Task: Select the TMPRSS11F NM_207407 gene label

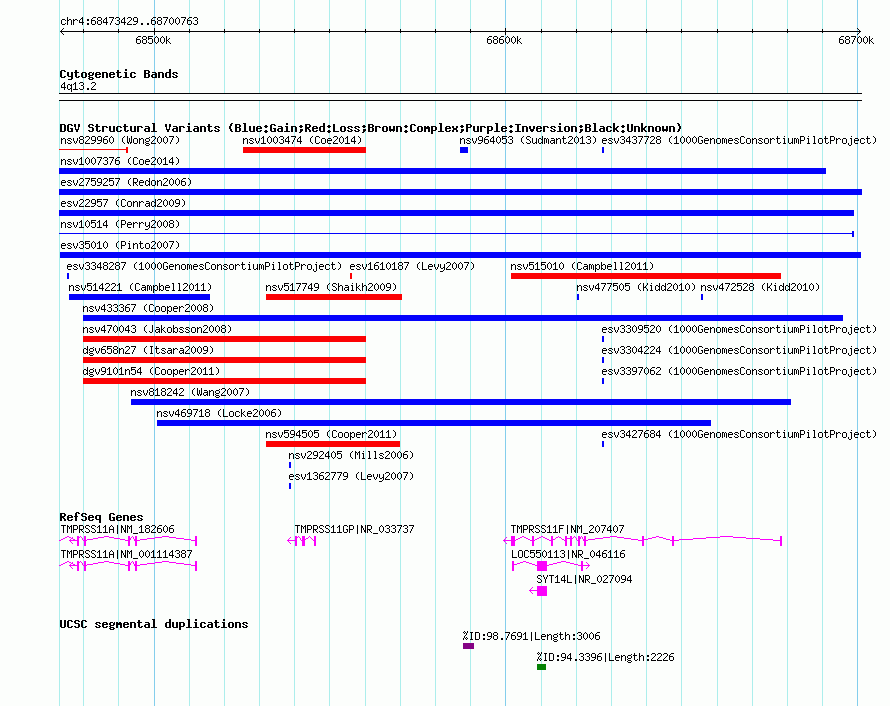Action: click(x=568, y=530)
